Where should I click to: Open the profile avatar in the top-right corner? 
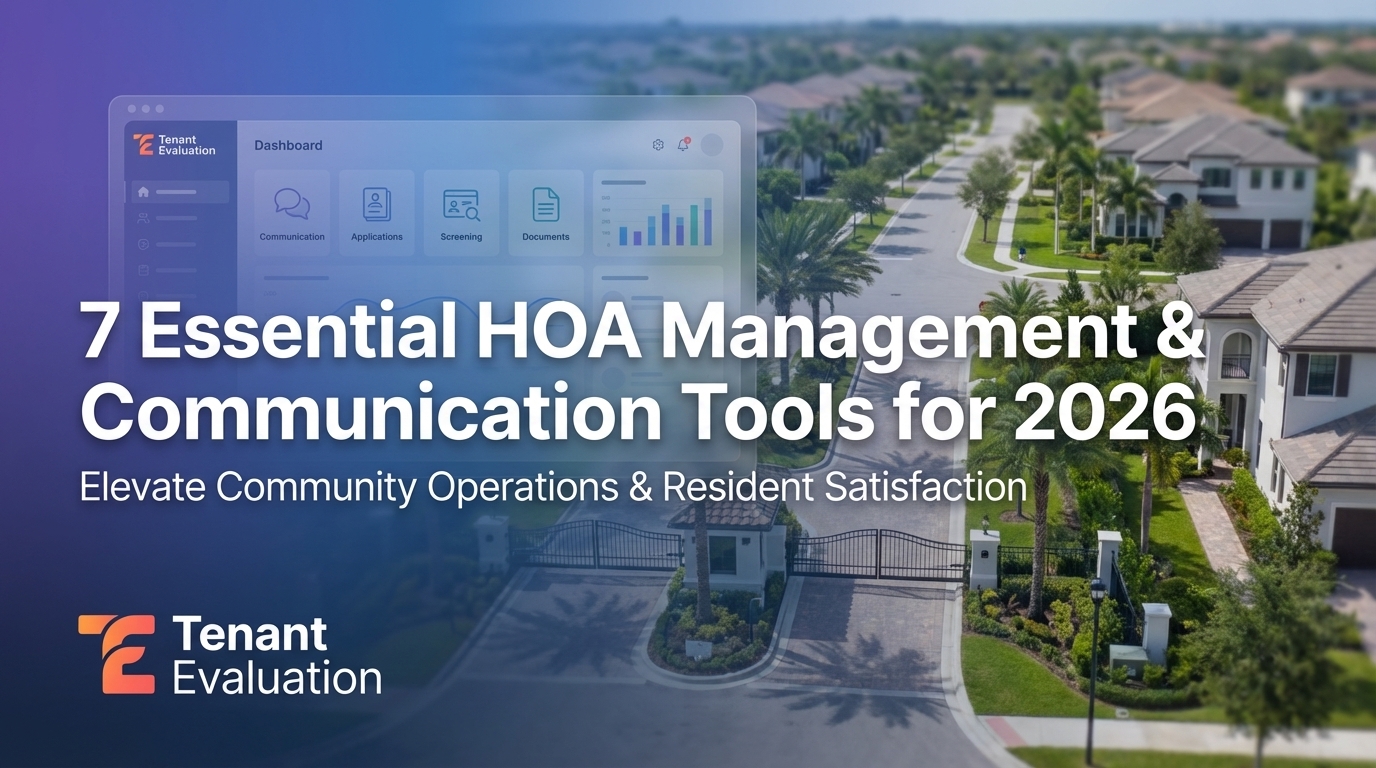712,144
